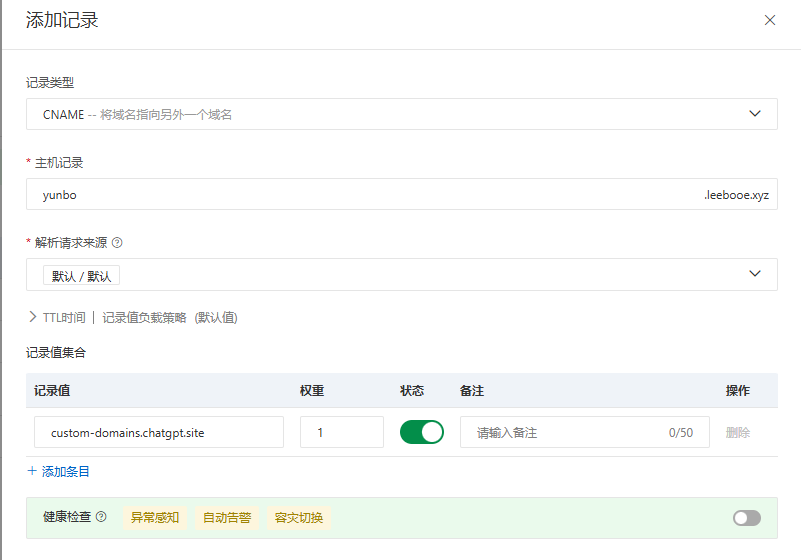
Task: Click the 备注 column header
Action: coord(472,391)
